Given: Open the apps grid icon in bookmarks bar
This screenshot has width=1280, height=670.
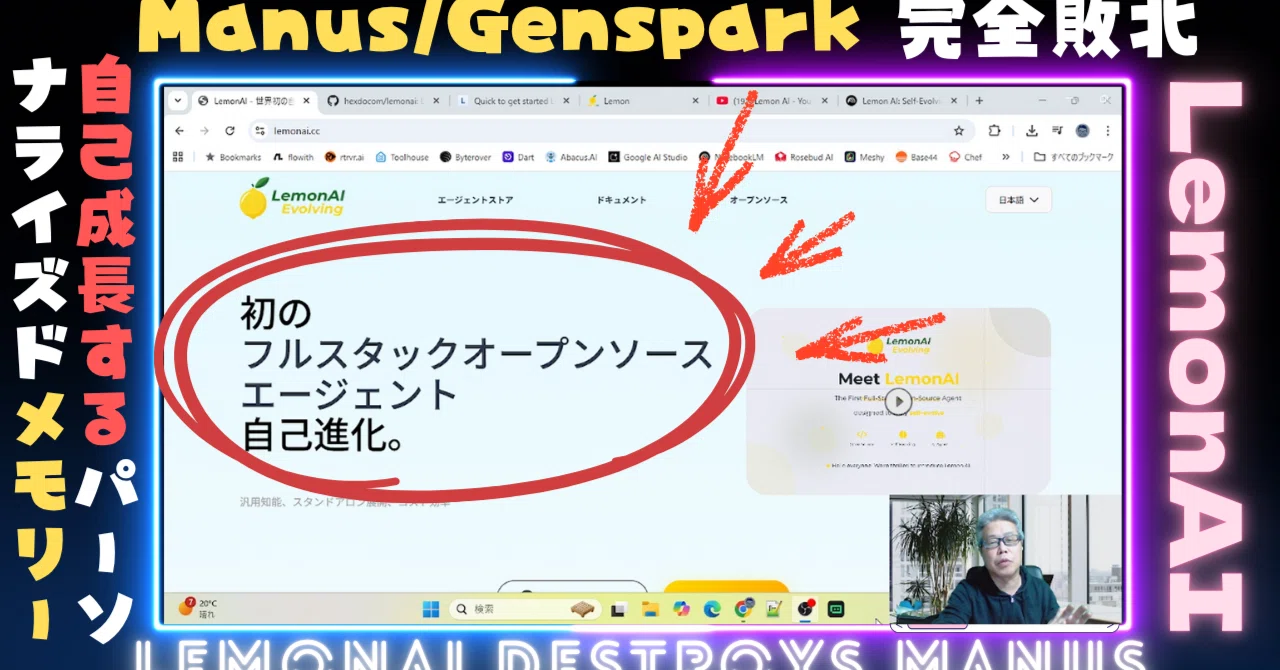Looking at the screenshot, I should click(179, 157).
